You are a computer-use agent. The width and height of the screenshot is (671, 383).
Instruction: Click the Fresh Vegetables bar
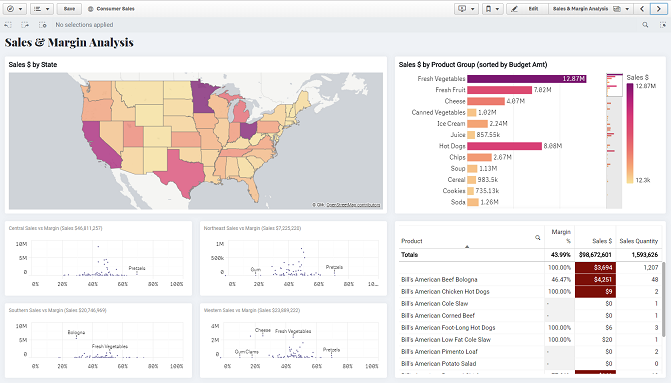click(x=527, y=79)
